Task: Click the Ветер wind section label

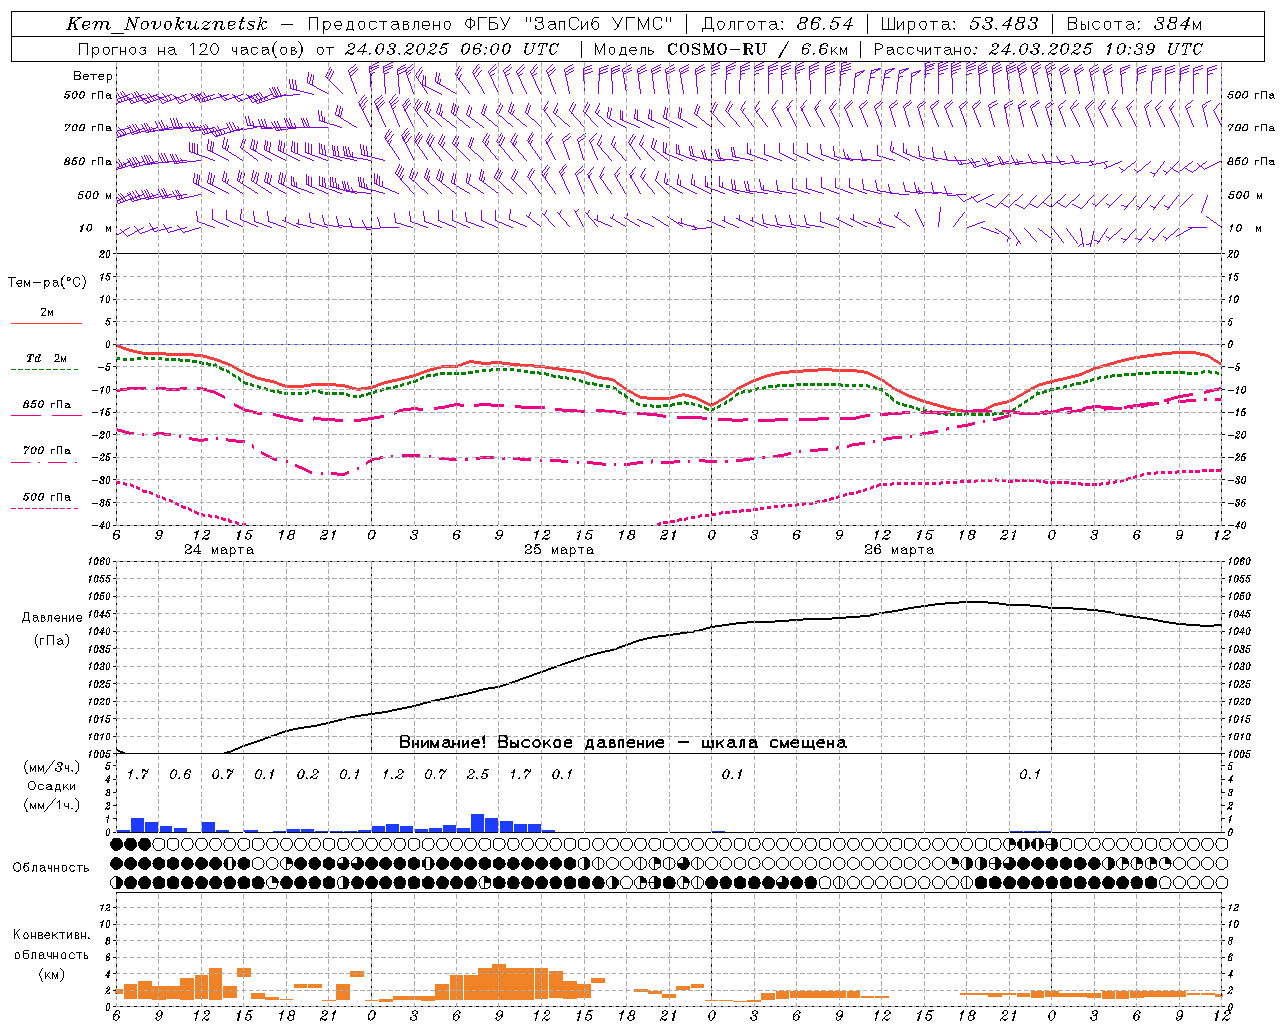Action: point(93,76)
